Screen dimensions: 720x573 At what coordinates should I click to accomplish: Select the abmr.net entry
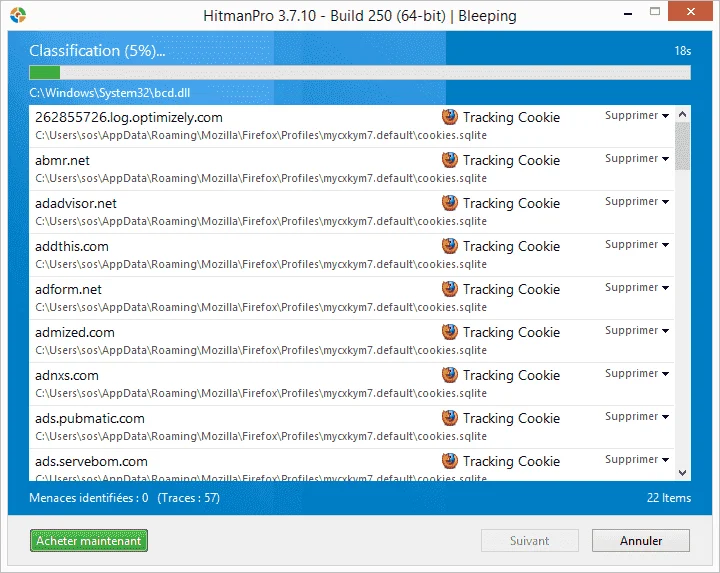coord(351,169)
